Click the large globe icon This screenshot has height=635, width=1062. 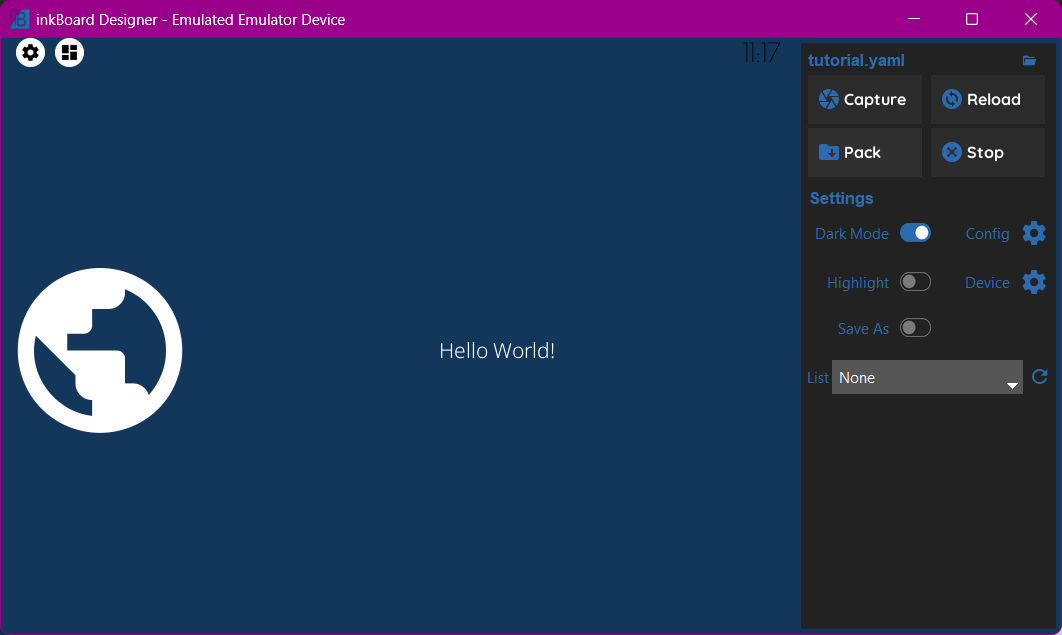[100, 351]
